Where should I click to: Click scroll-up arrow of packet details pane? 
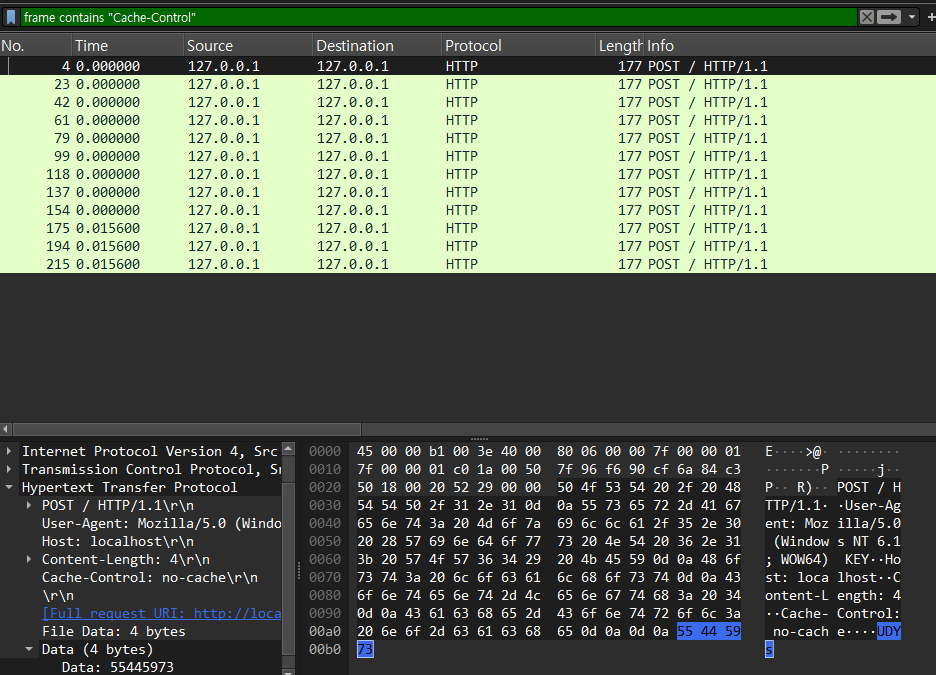(288, 448)
